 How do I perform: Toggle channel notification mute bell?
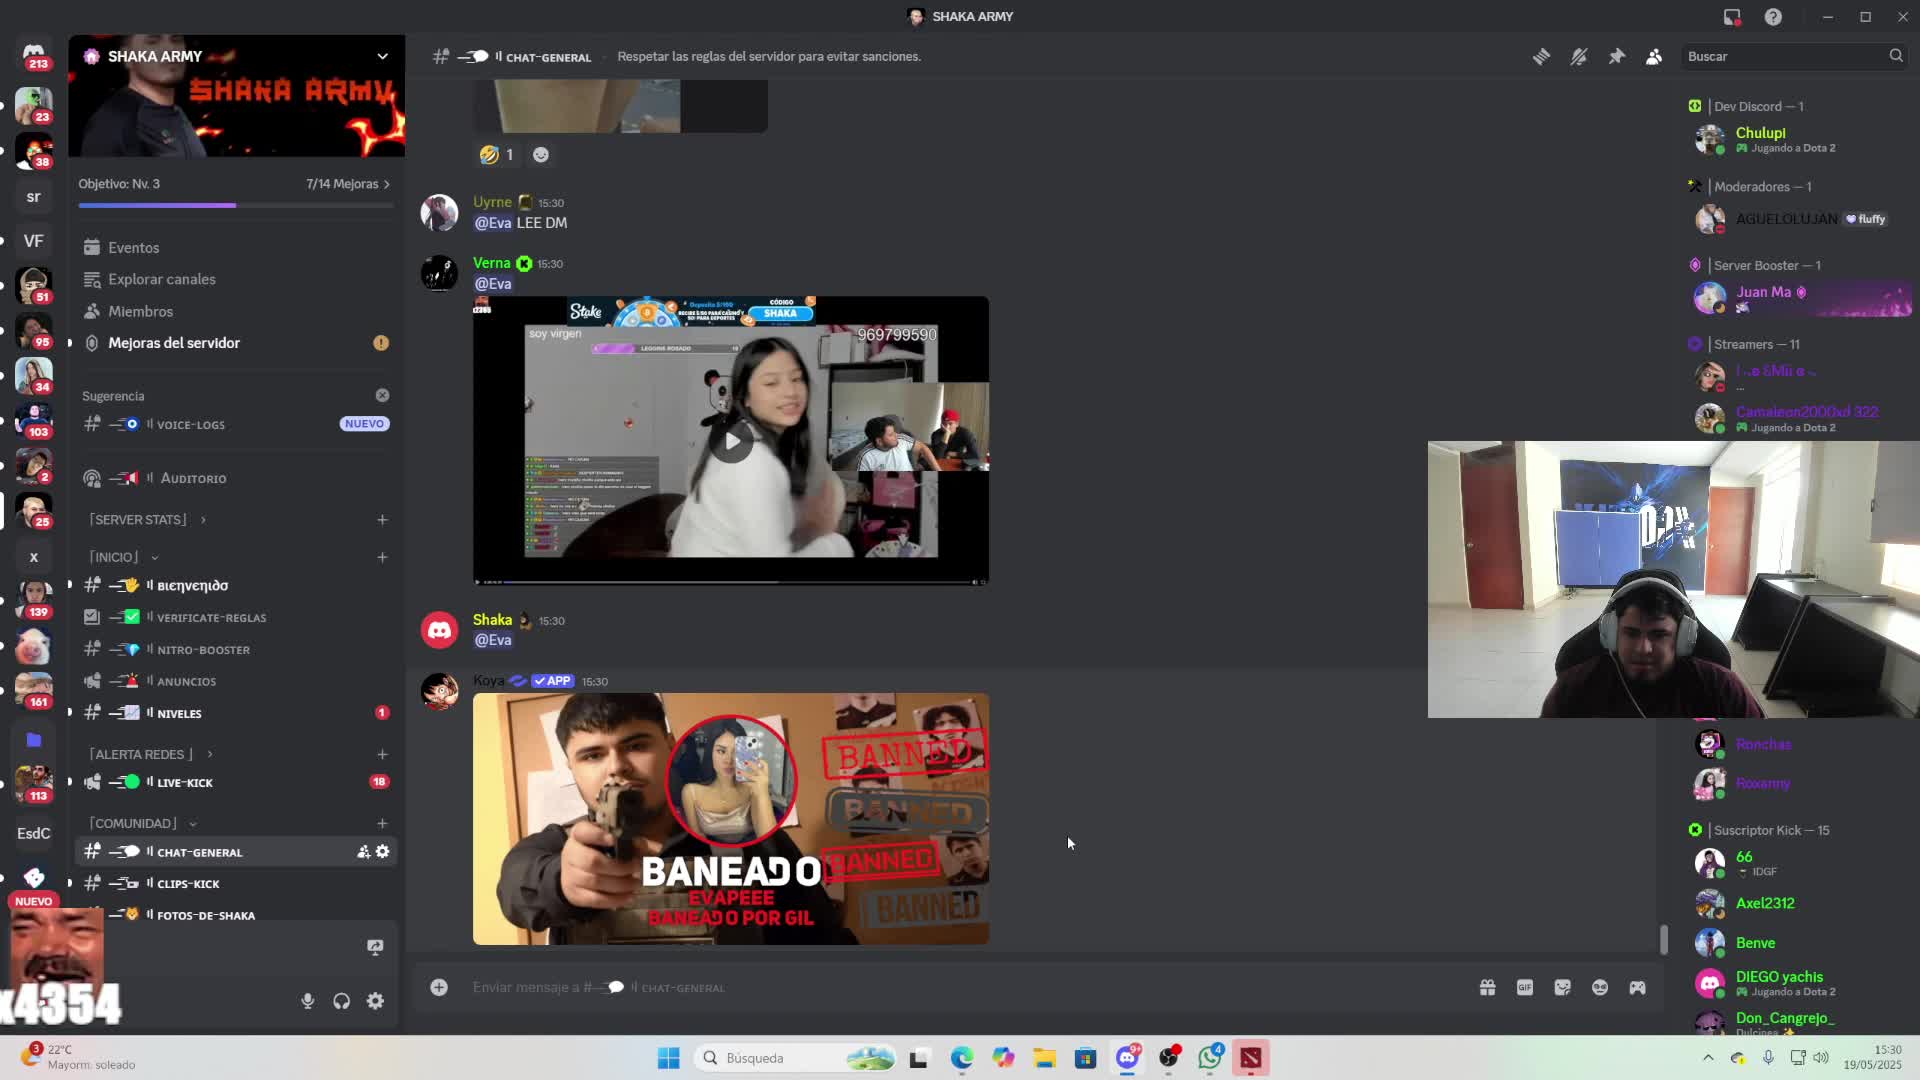[x=1579, y=57]
